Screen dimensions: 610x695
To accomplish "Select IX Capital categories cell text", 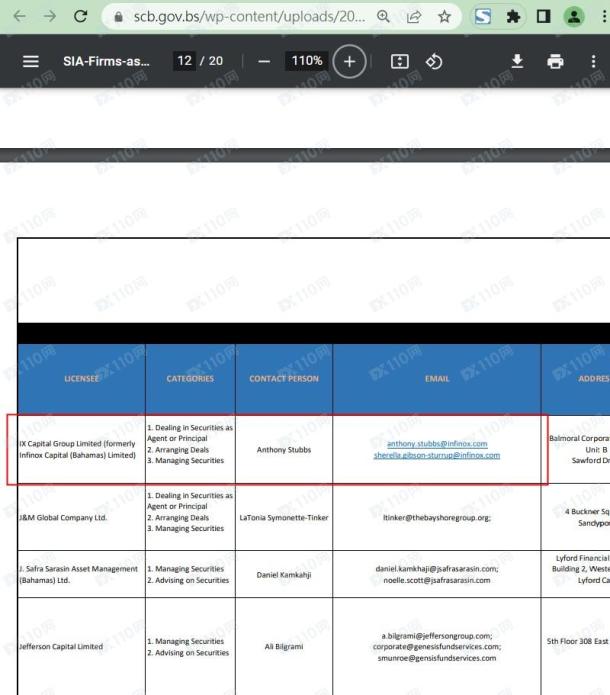I will click(x=190, y=444).
